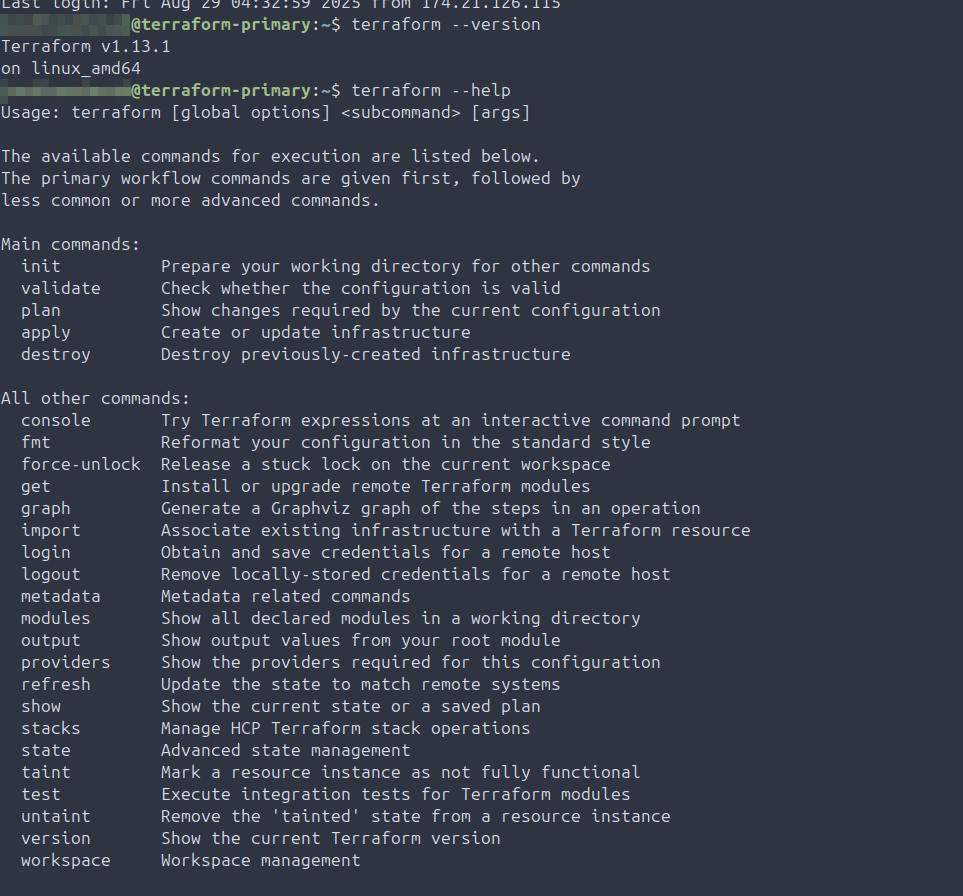Screen dimensions: 963x896
Task: Click the 'force-unlock' command name
Action: (x=81, y=464)
